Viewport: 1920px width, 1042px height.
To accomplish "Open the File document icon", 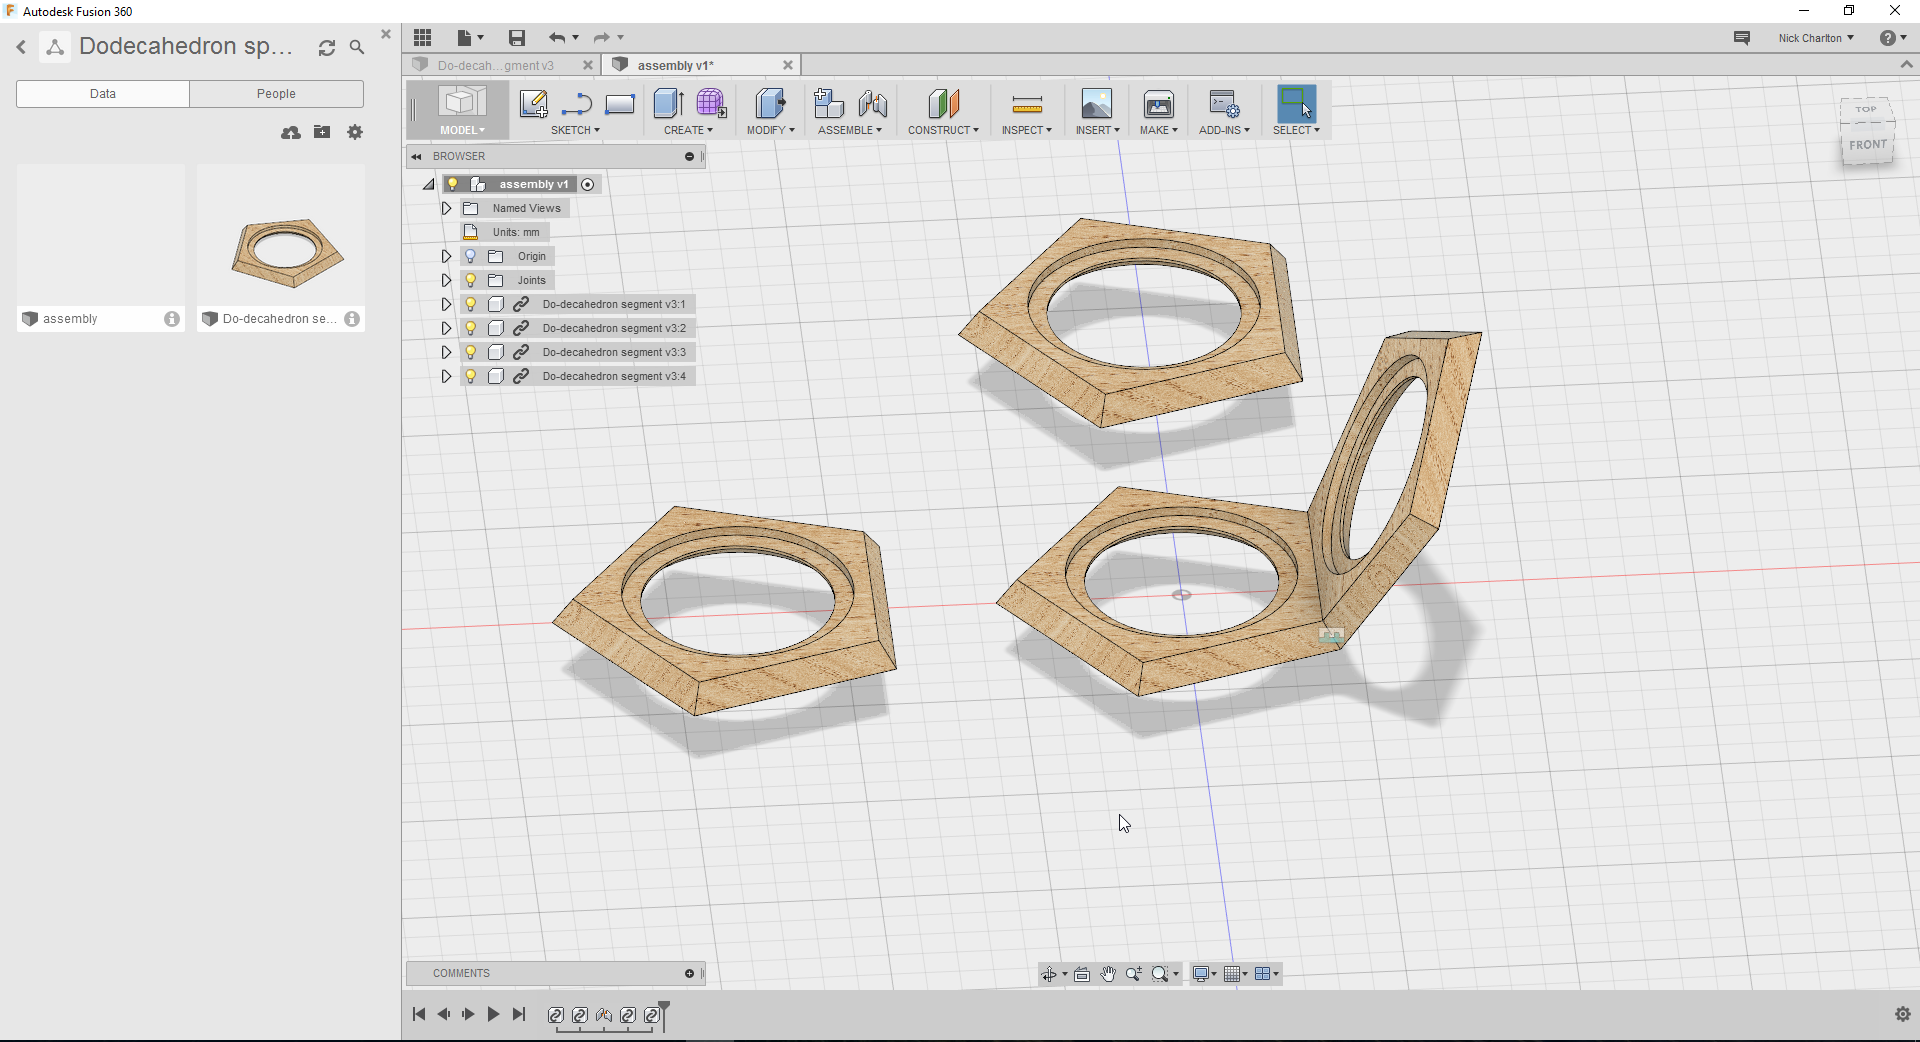I will coord(464,38).
